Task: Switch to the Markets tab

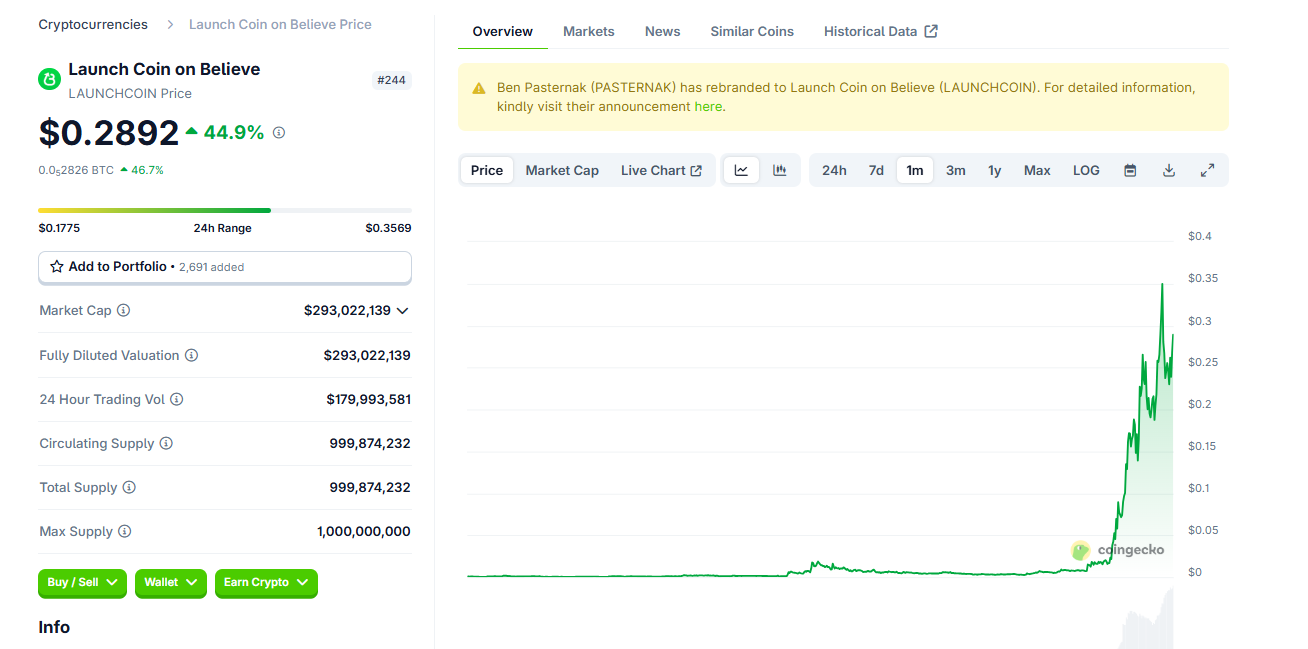Action: coord(589,31)
